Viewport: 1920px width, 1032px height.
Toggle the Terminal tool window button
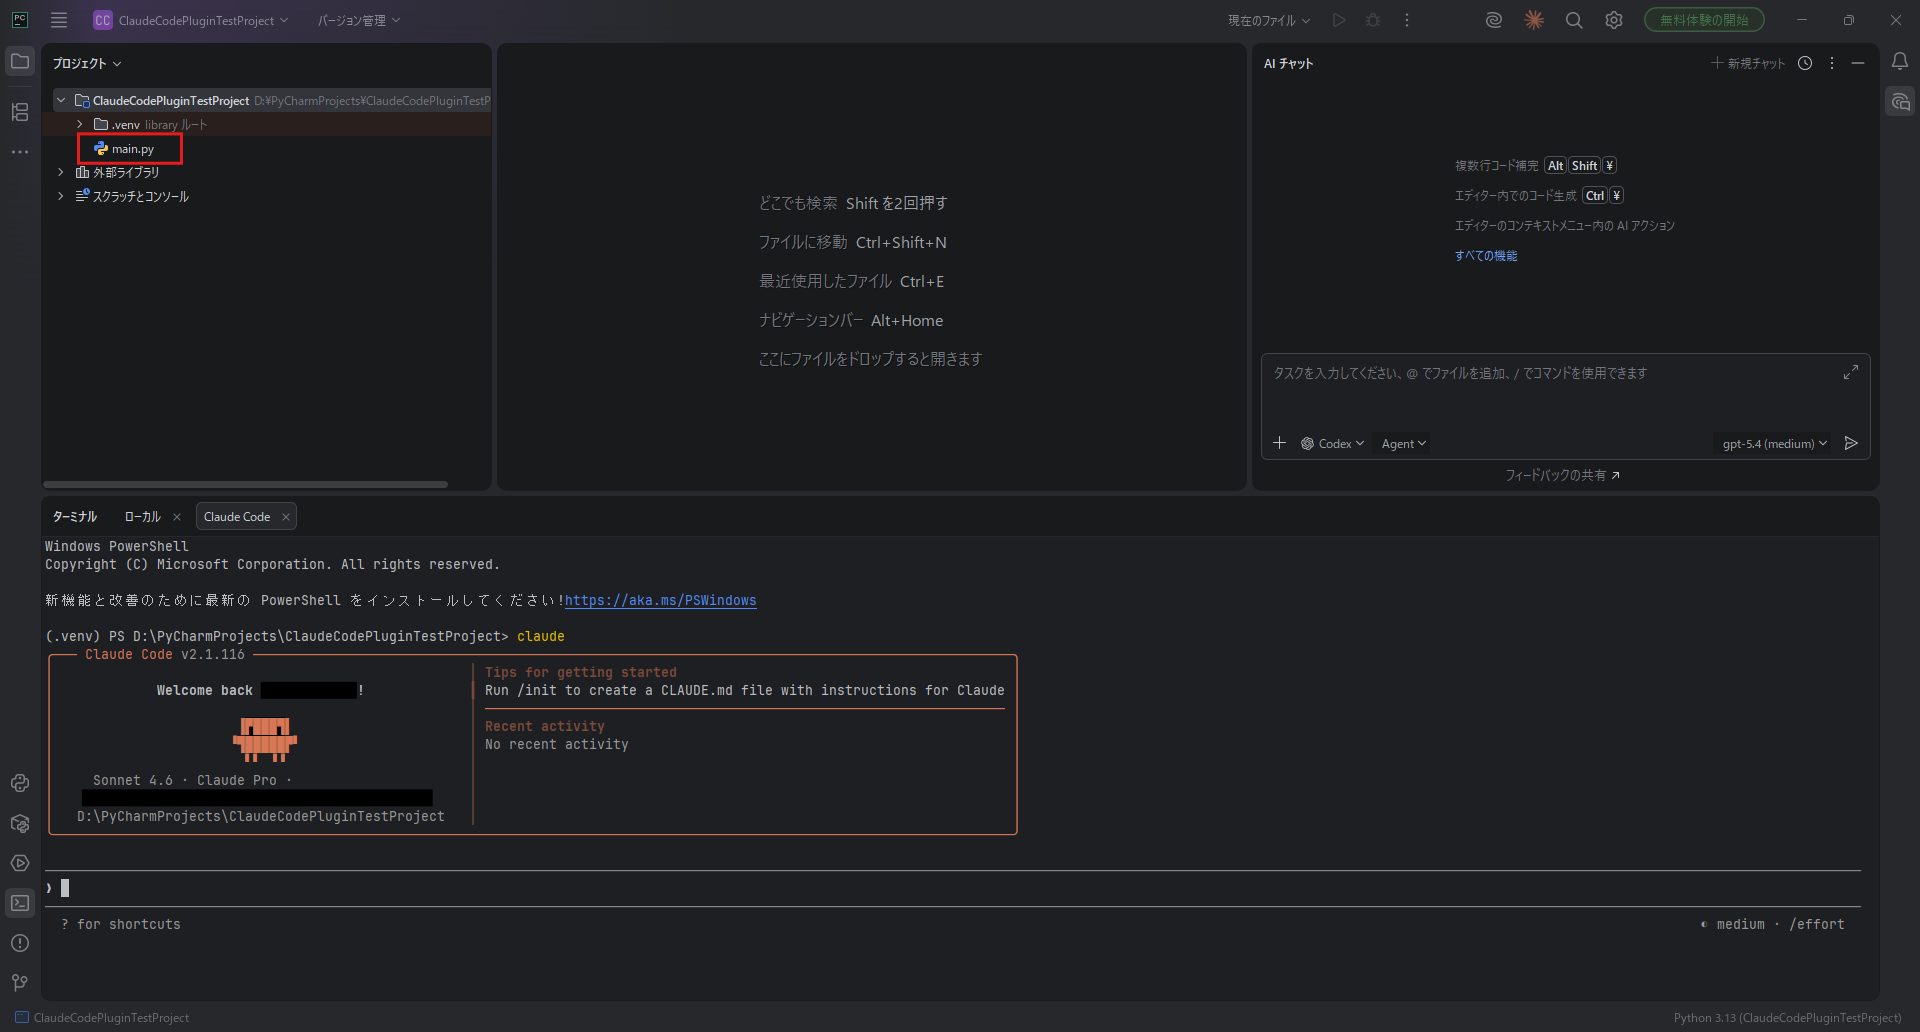tap(20, 903)
